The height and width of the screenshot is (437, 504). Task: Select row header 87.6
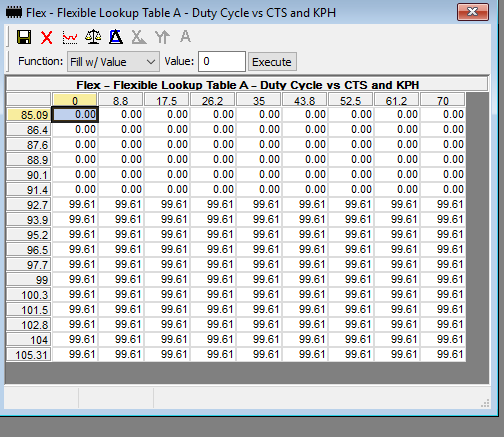coord(29,145)
